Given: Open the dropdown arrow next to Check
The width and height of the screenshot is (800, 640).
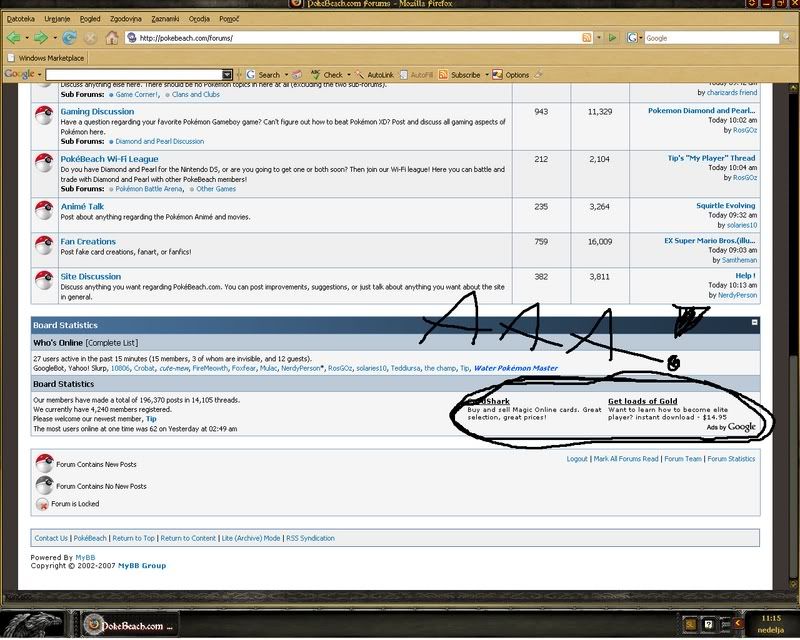Looking at the screenshot, I should tap(349, 75).
